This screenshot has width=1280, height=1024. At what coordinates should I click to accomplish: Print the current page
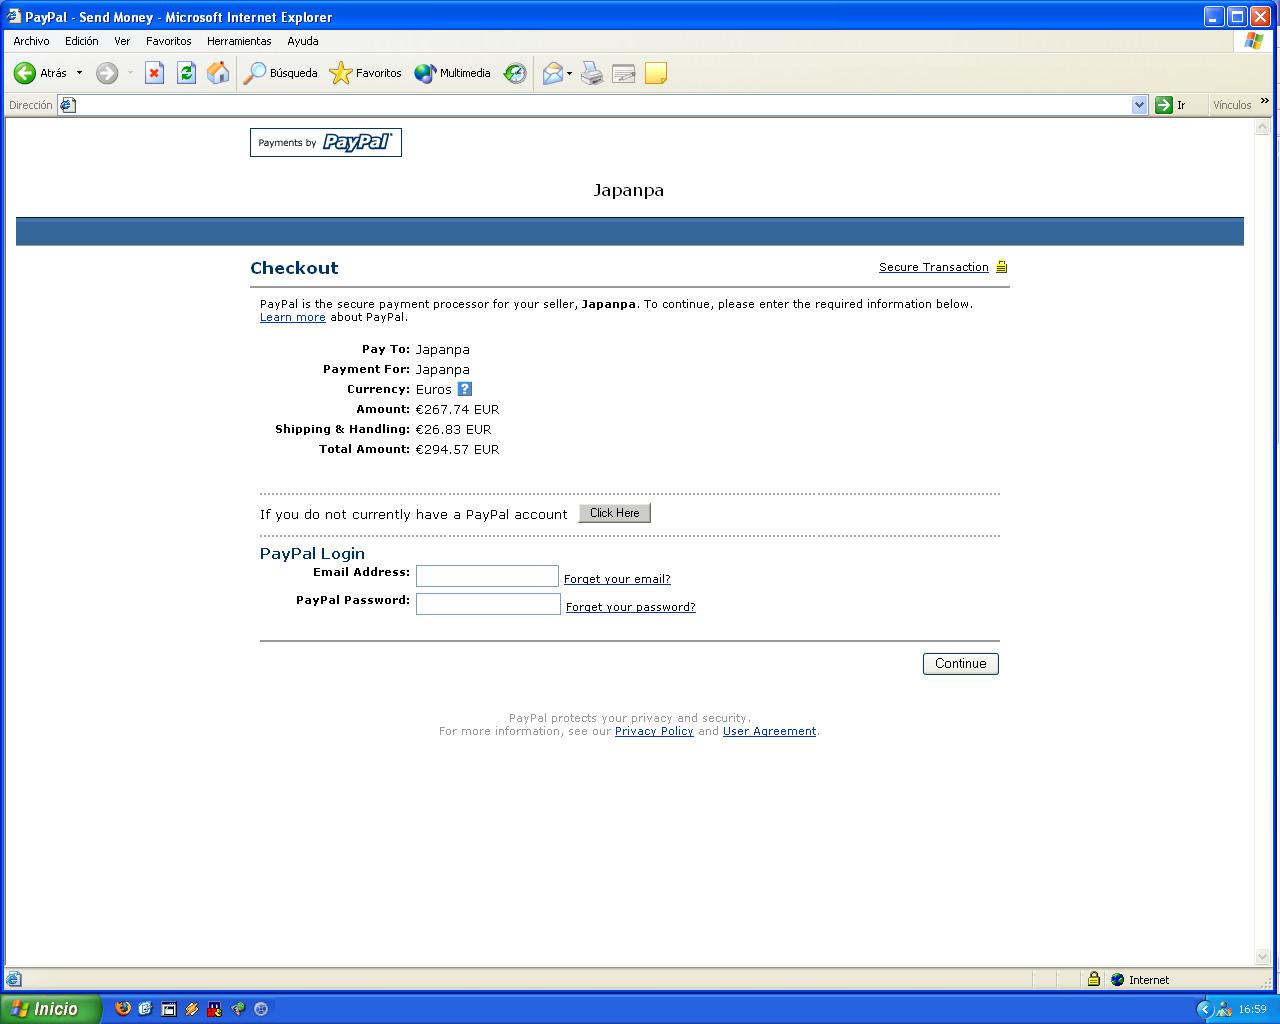point(592,73)
